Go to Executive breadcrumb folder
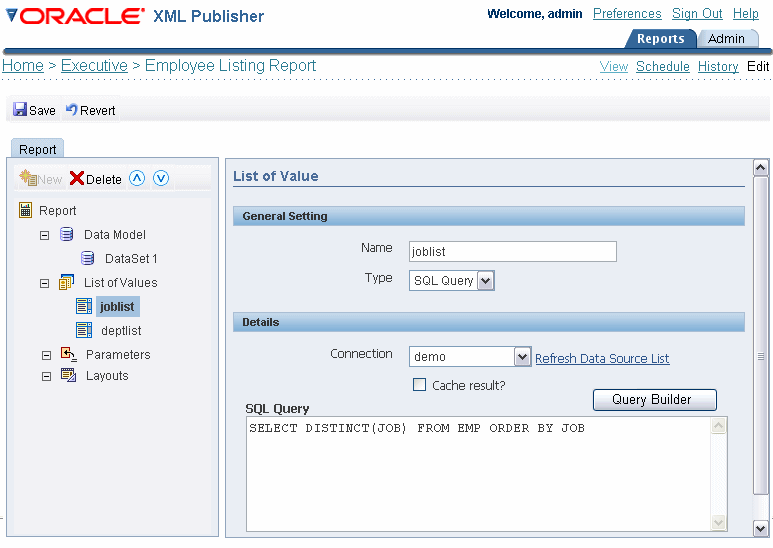Screen dimensions: 773x548 point(94,66)
